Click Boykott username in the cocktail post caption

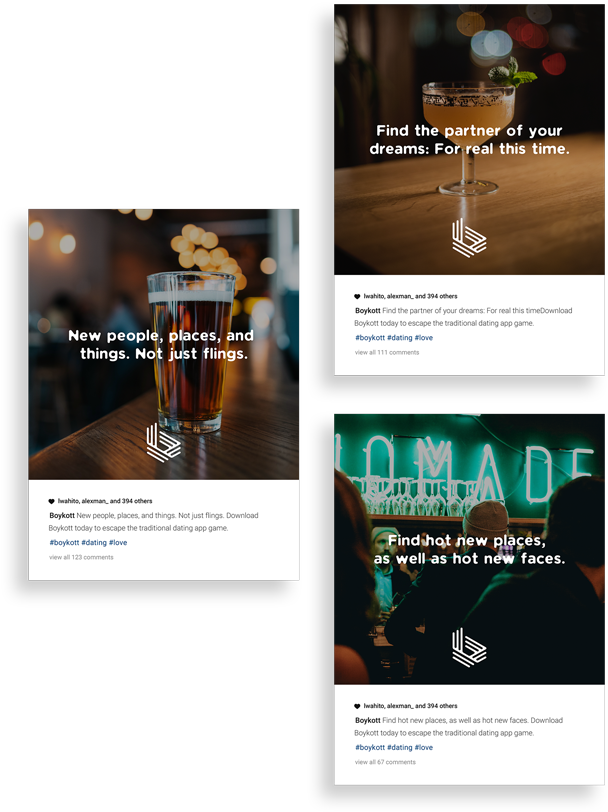click(368, 311)
